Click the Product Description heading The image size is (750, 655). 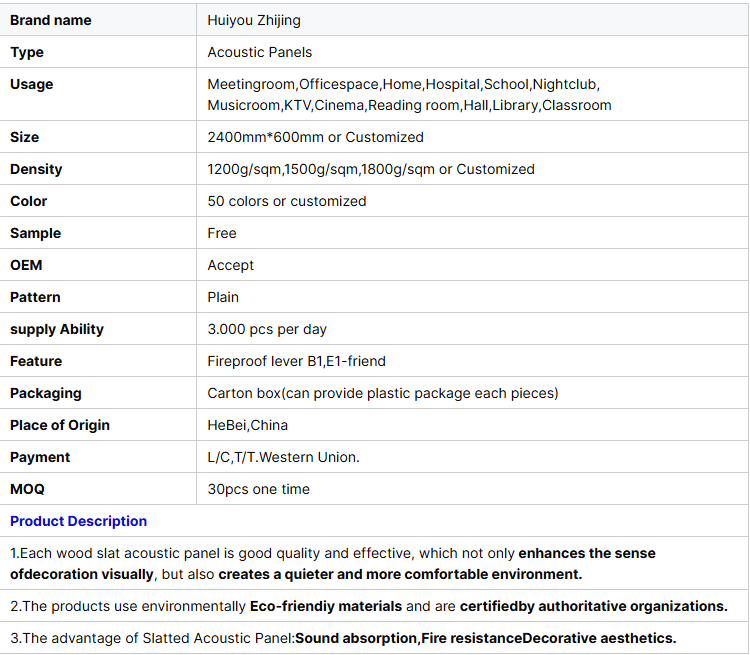pos(78,521)
